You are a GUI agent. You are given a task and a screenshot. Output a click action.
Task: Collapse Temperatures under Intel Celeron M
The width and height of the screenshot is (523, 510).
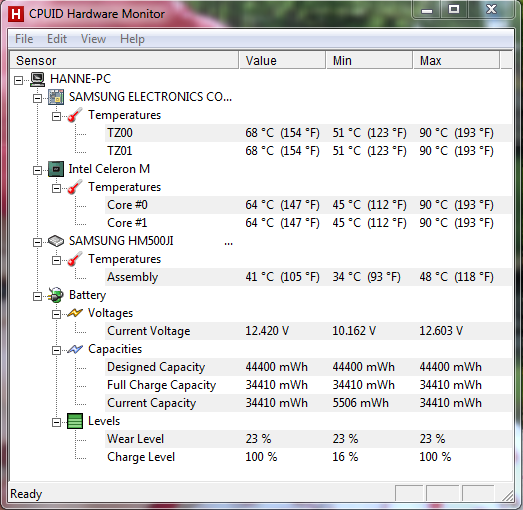[x=56, y=188]
